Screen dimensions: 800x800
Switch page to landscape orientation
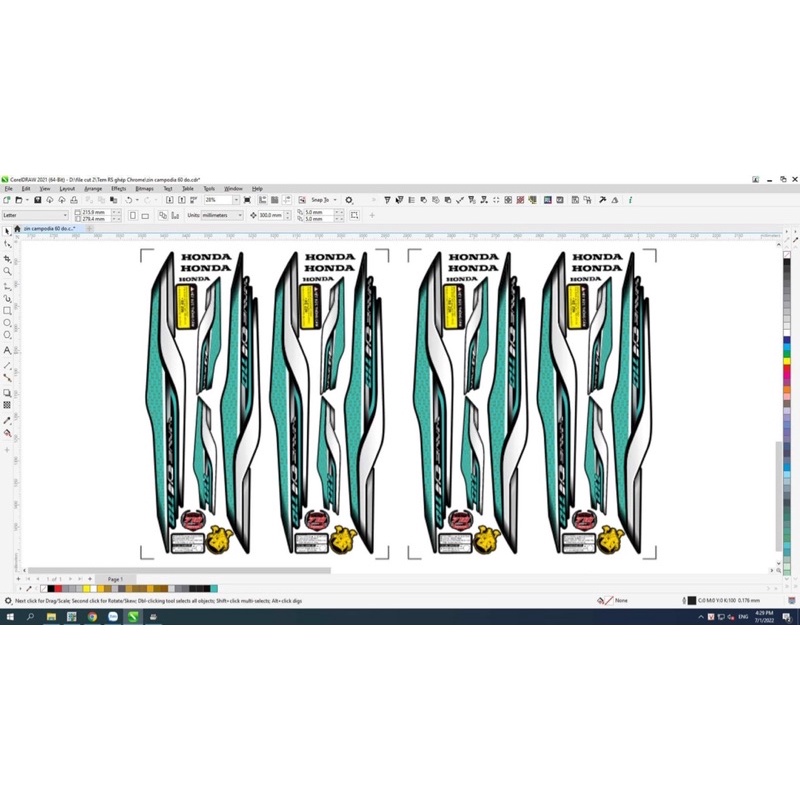(x=144, y=215)
